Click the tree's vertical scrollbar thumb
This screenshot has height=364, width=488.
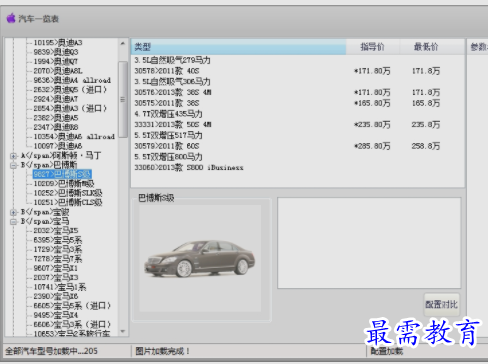coord(123,99)
